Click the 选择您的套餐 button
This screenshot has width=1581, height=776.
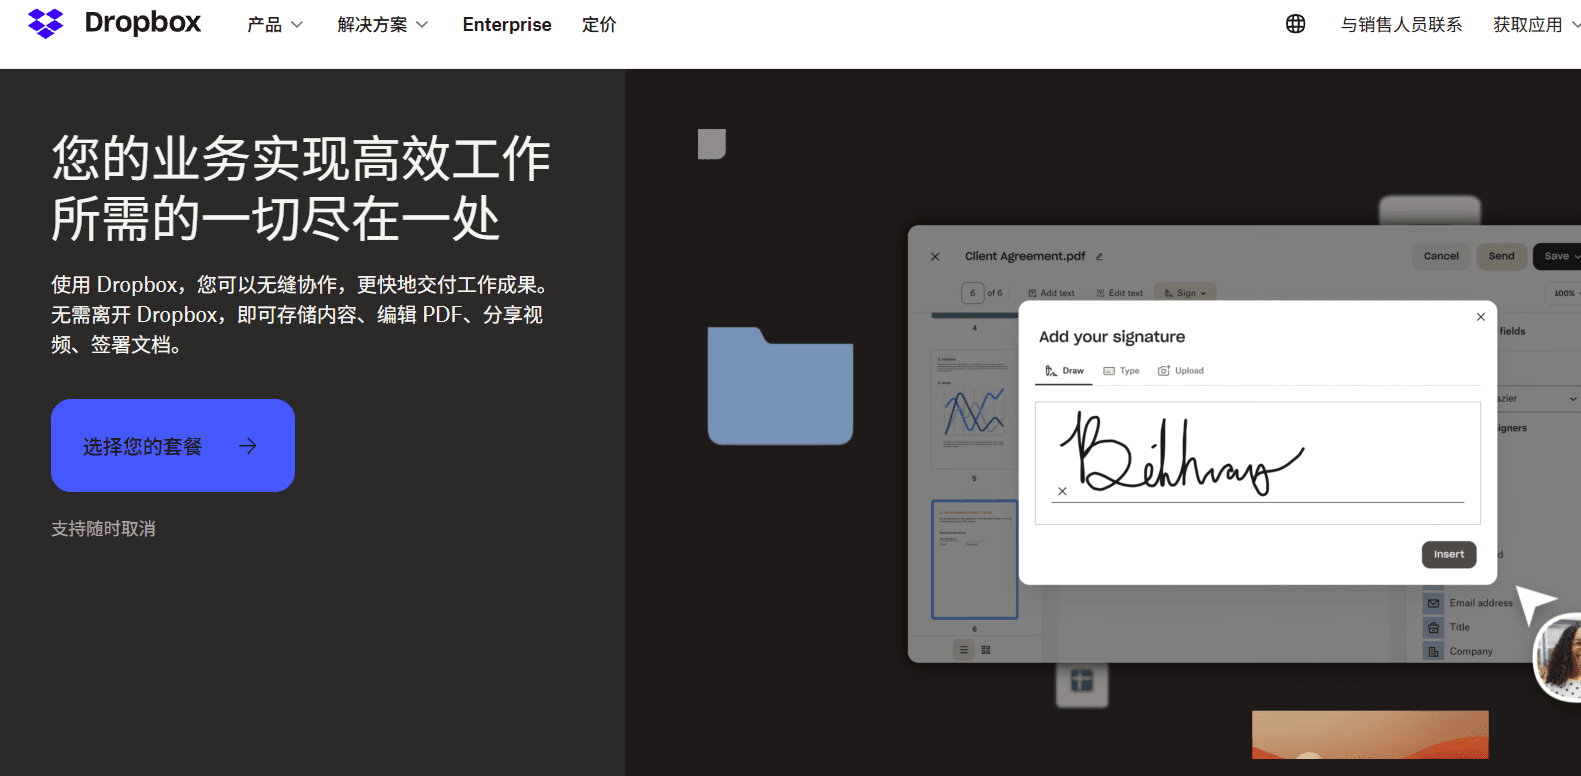pos(173,445)
